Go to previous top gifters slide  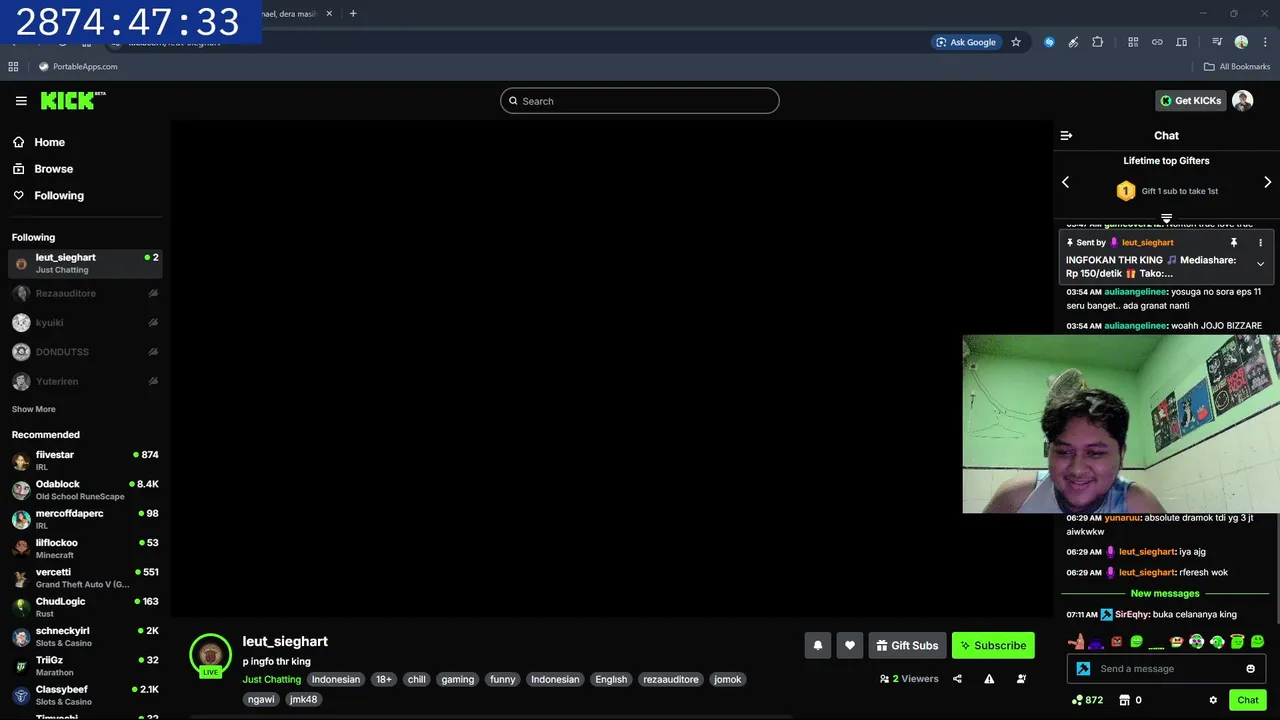[x=1065, y=182]
